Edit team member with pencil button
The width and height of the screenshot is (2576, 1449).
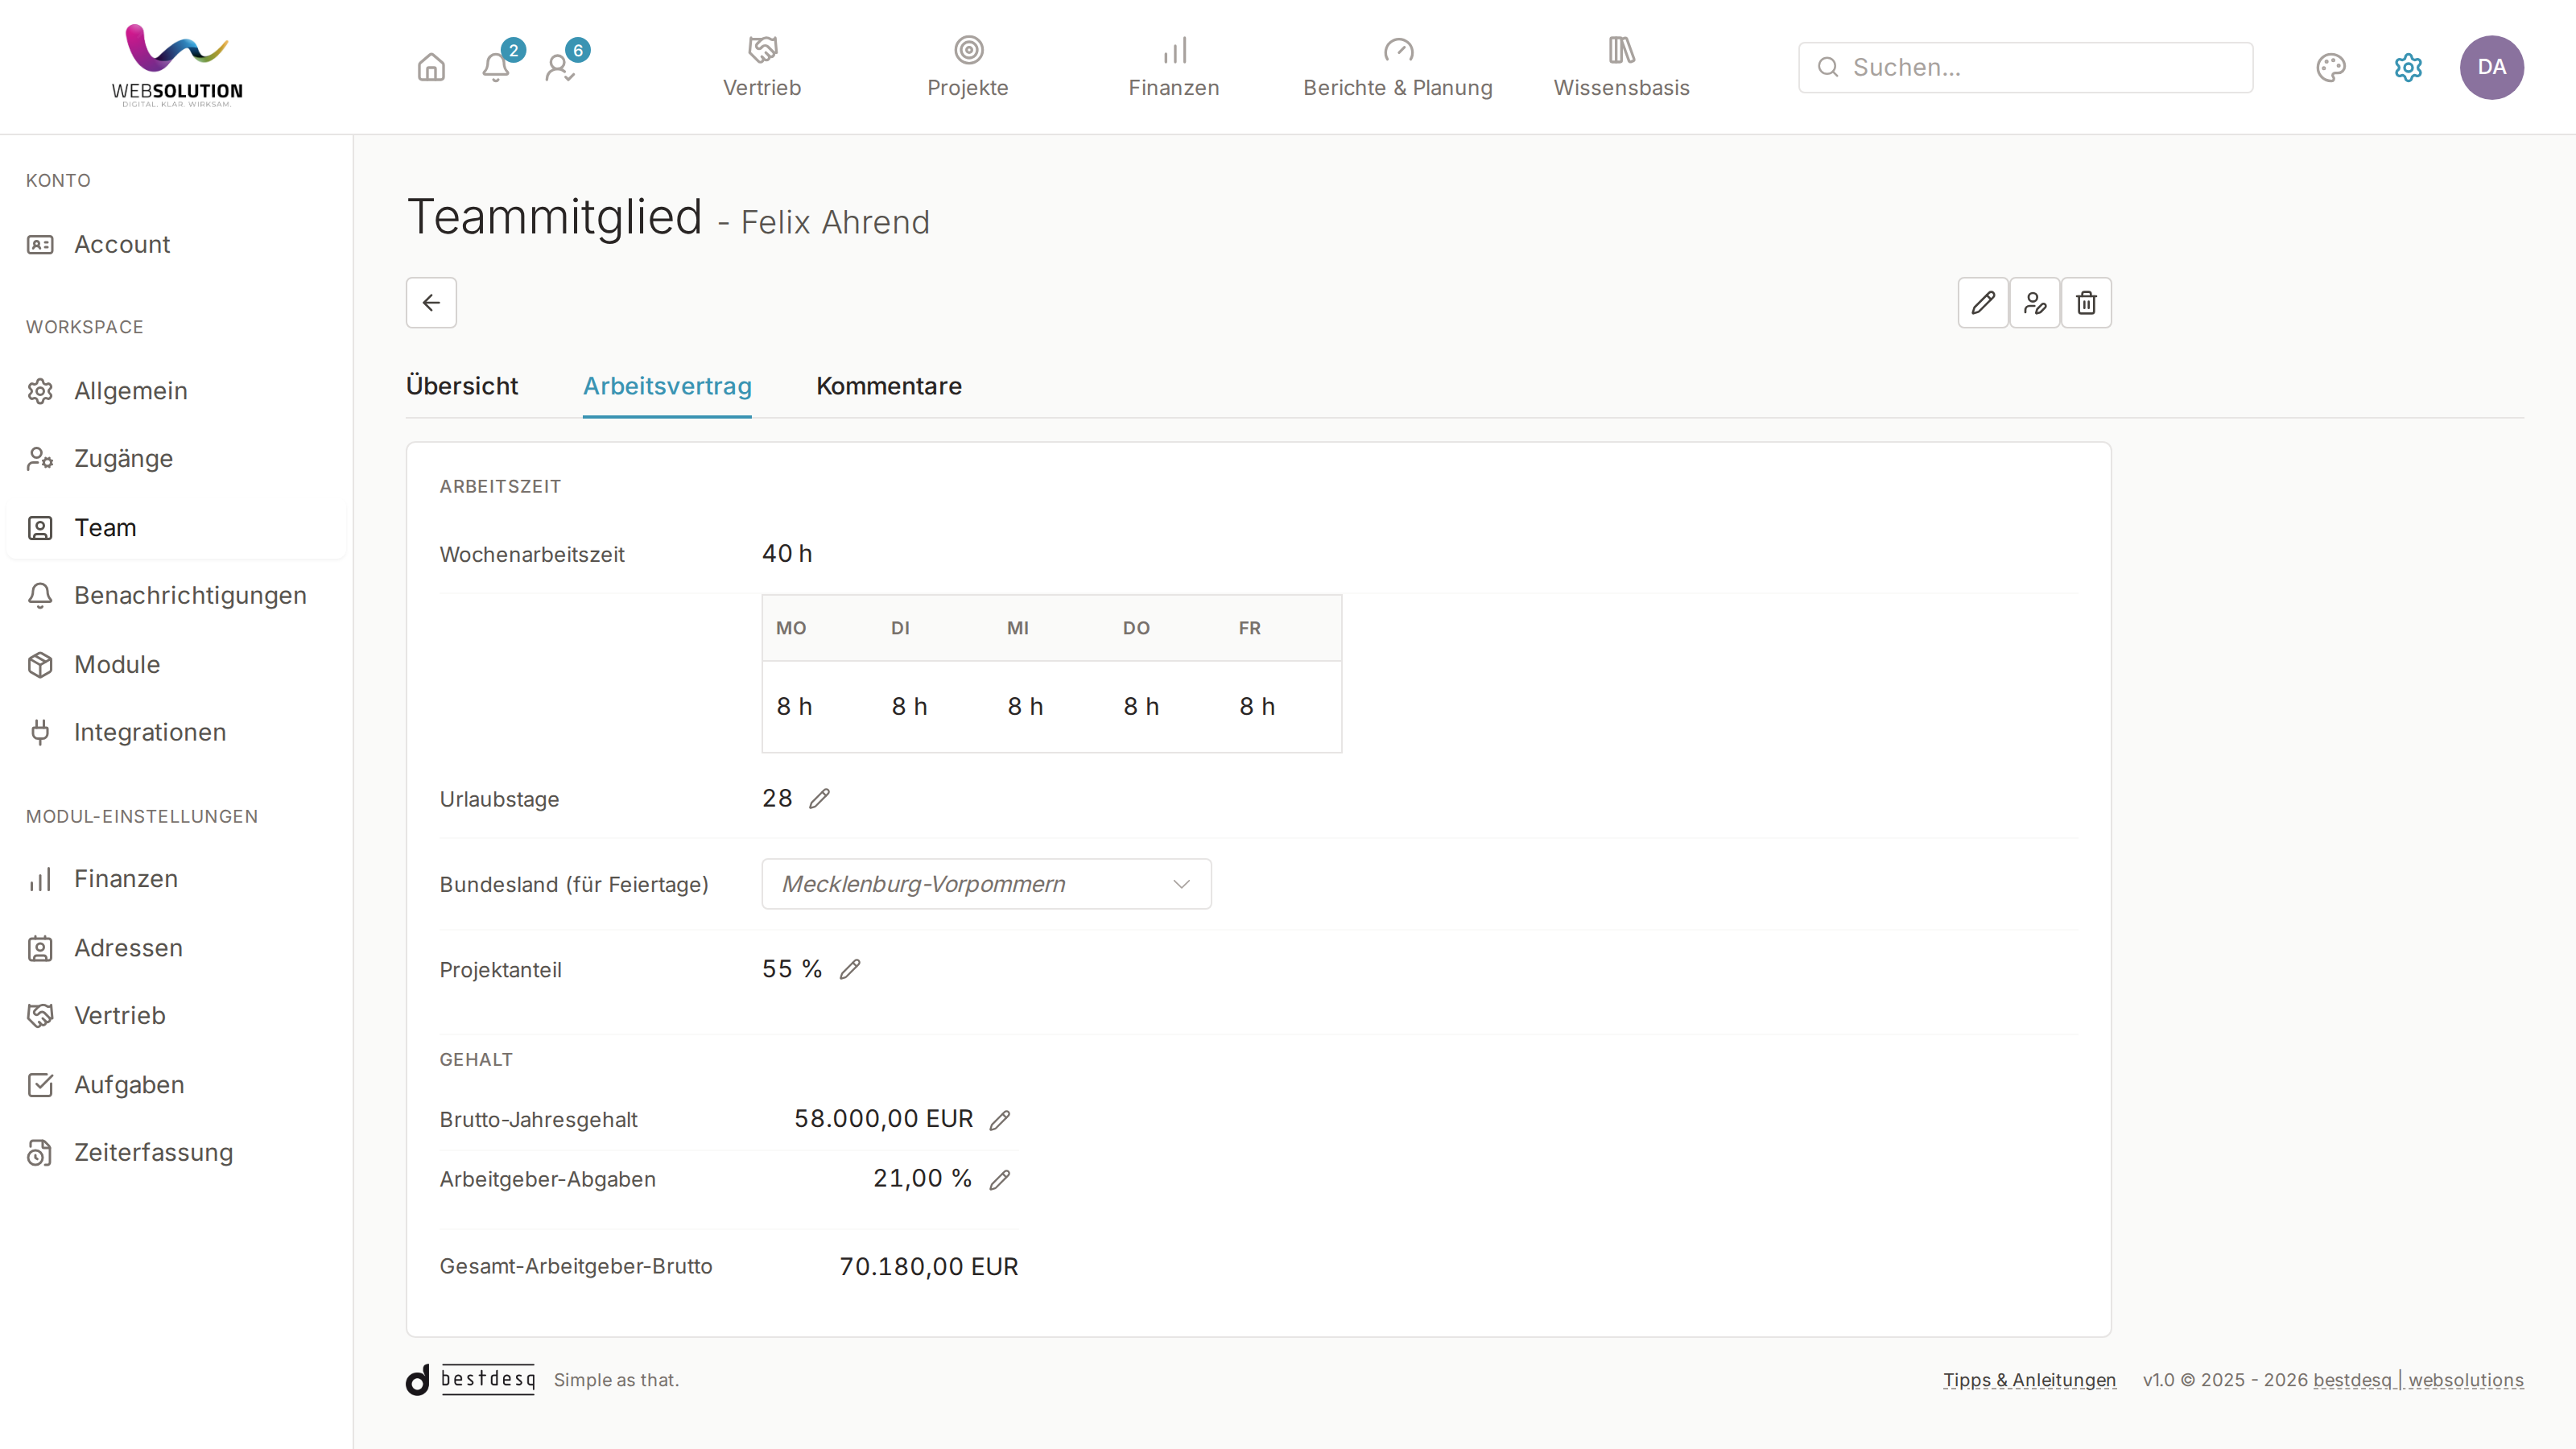[1983, 302]
